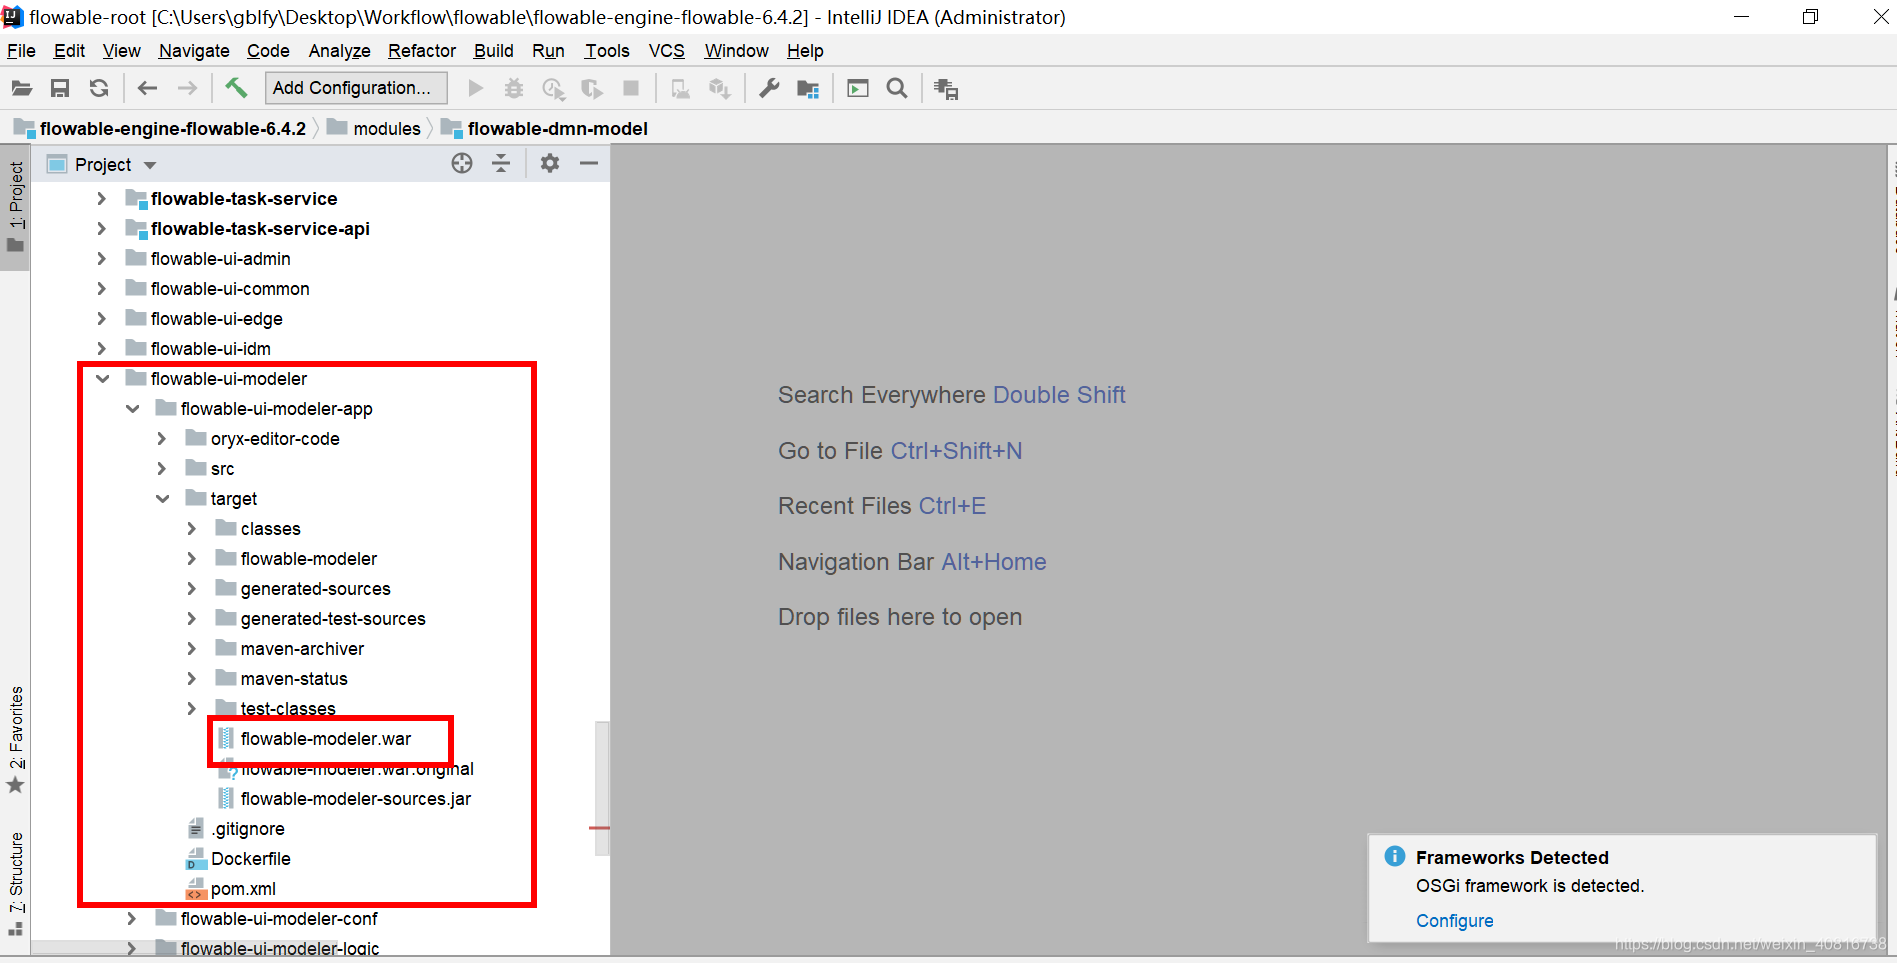
Task: Open the Help menu
Action: (805, 51)
